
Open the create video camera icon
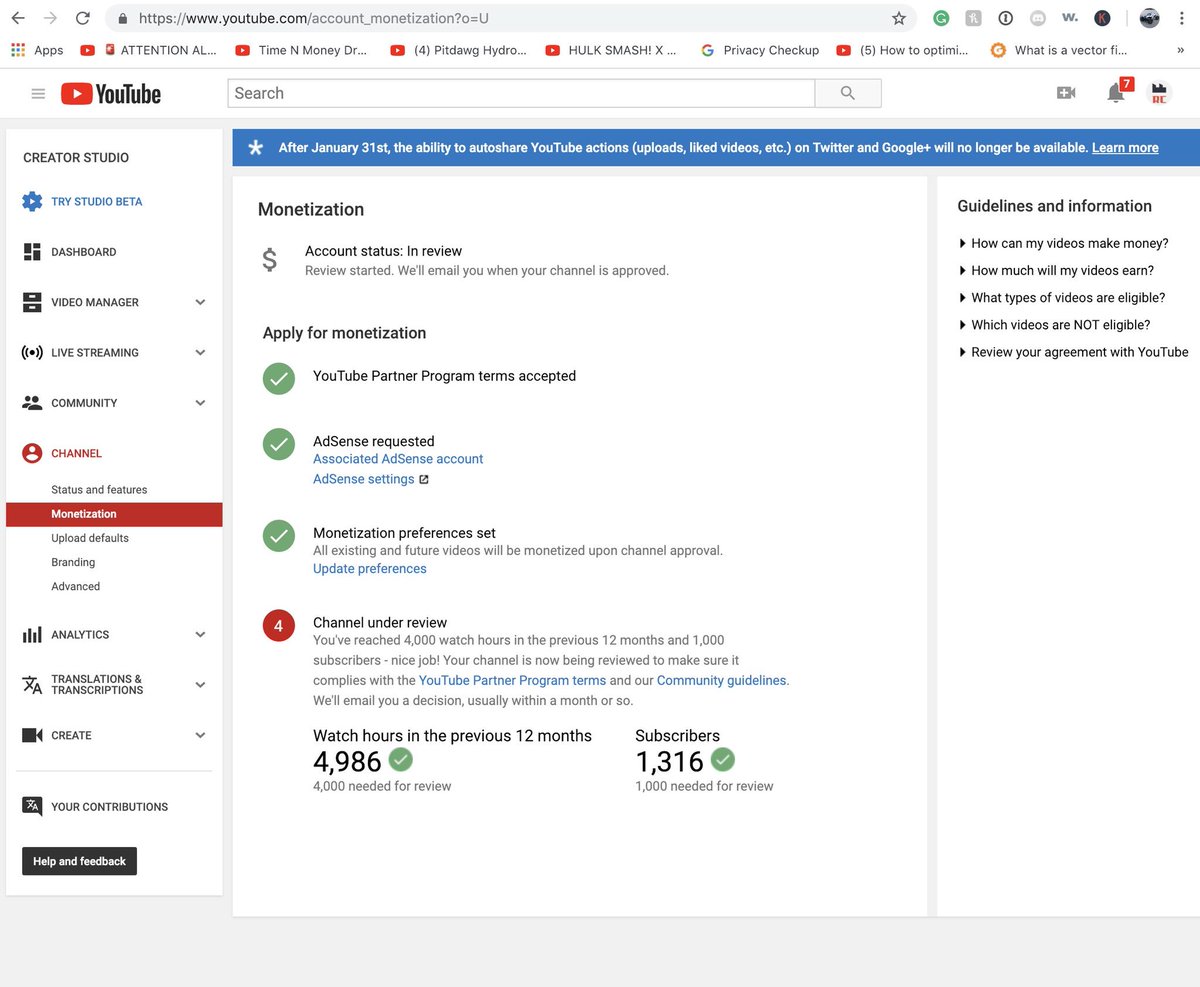pos(1066,93)
